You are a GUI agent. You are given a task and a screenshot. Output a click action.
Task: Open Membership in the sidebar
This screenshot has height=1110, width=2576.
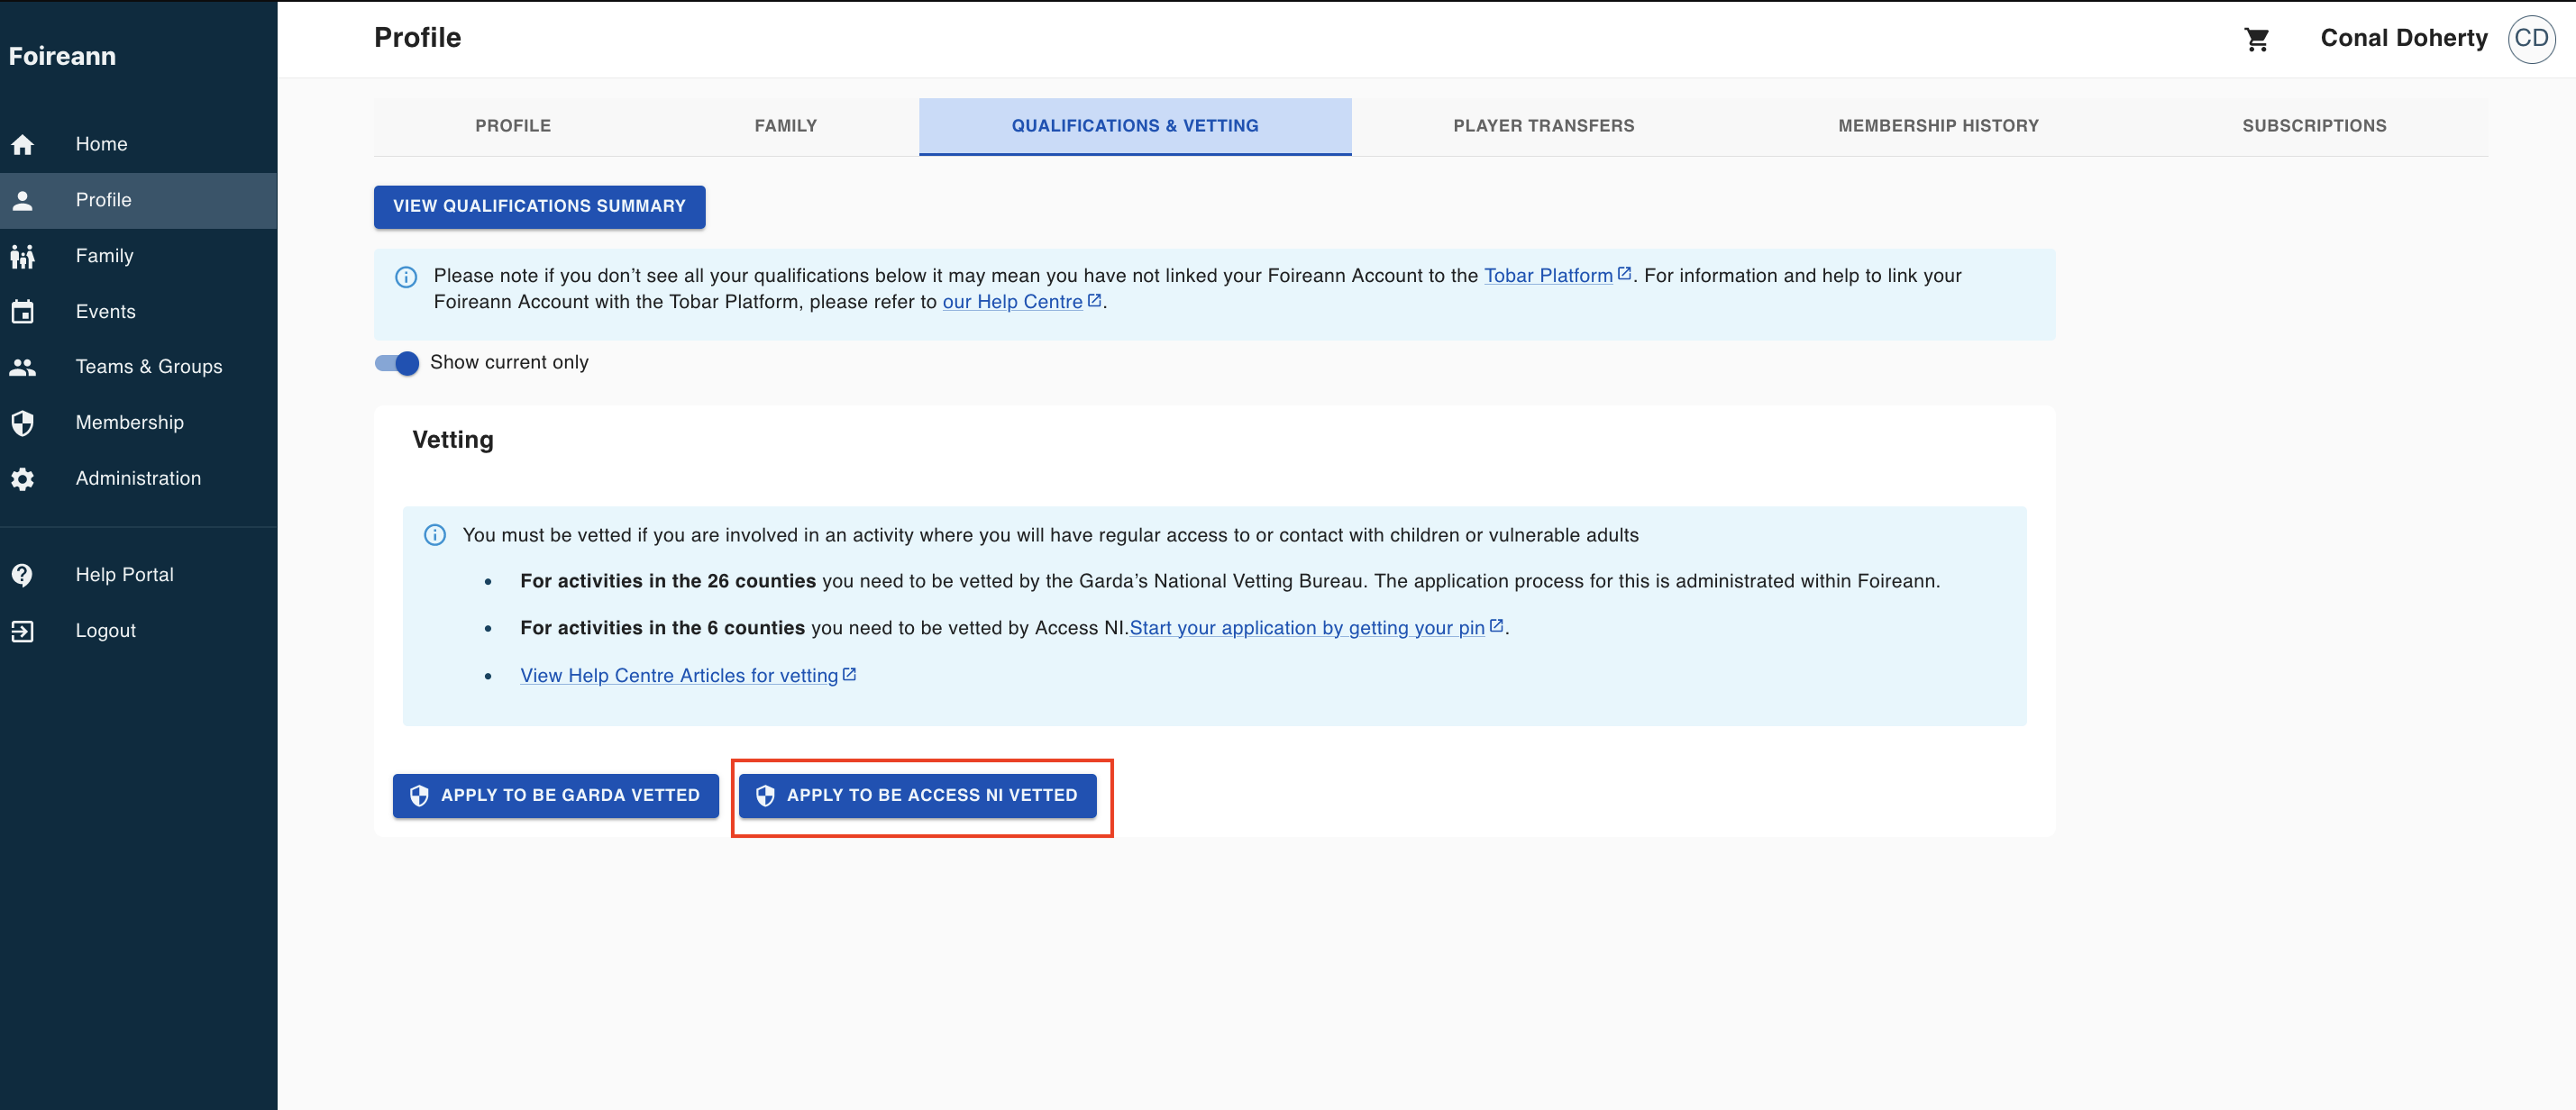click(x=138, y=423)
